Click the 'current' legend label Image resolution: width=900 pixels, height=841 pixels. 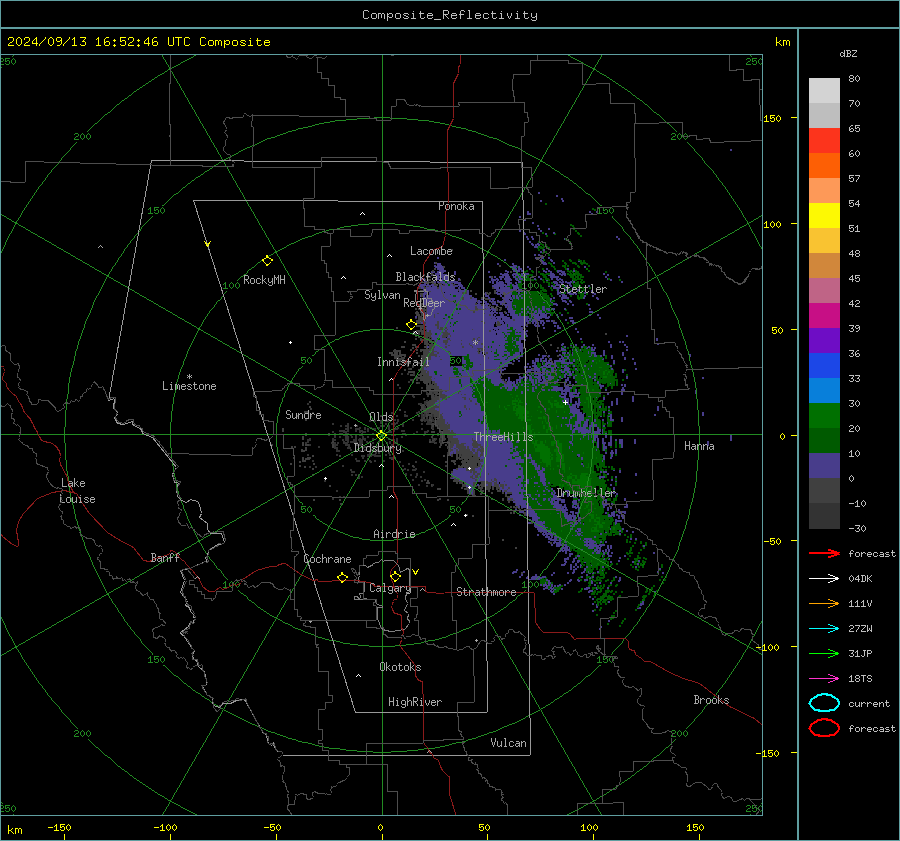tap(869, 703)
